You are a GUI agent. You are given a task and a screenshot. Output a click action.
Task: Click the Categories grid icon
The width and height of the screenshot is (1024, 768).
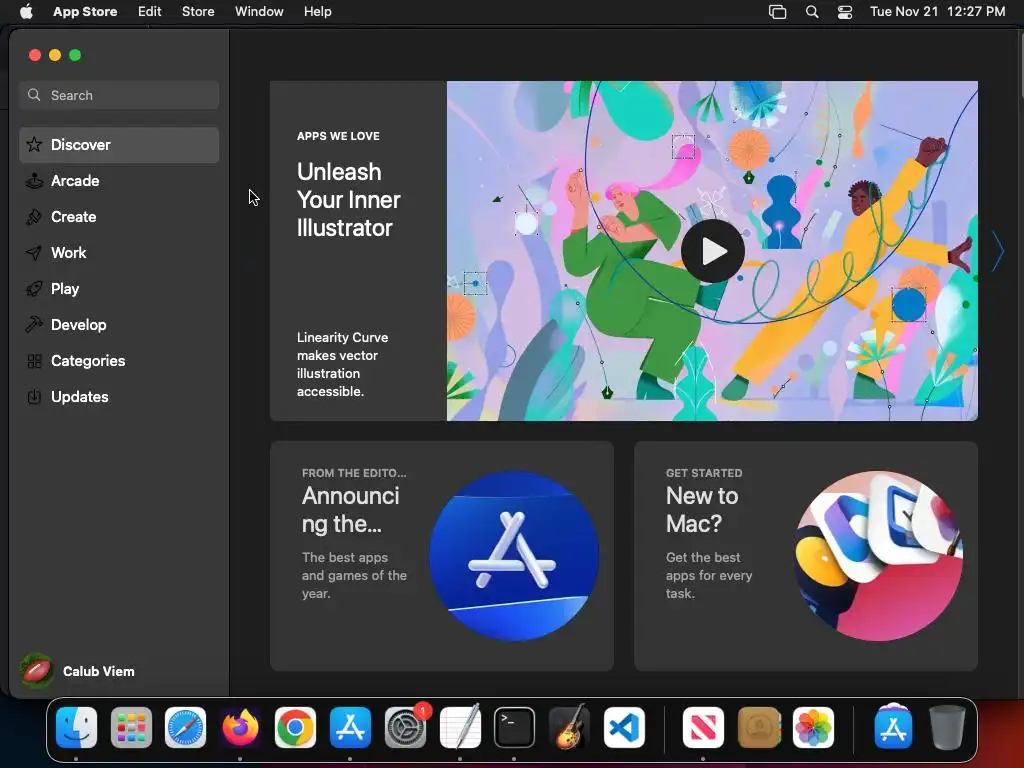tap(34, 360)
